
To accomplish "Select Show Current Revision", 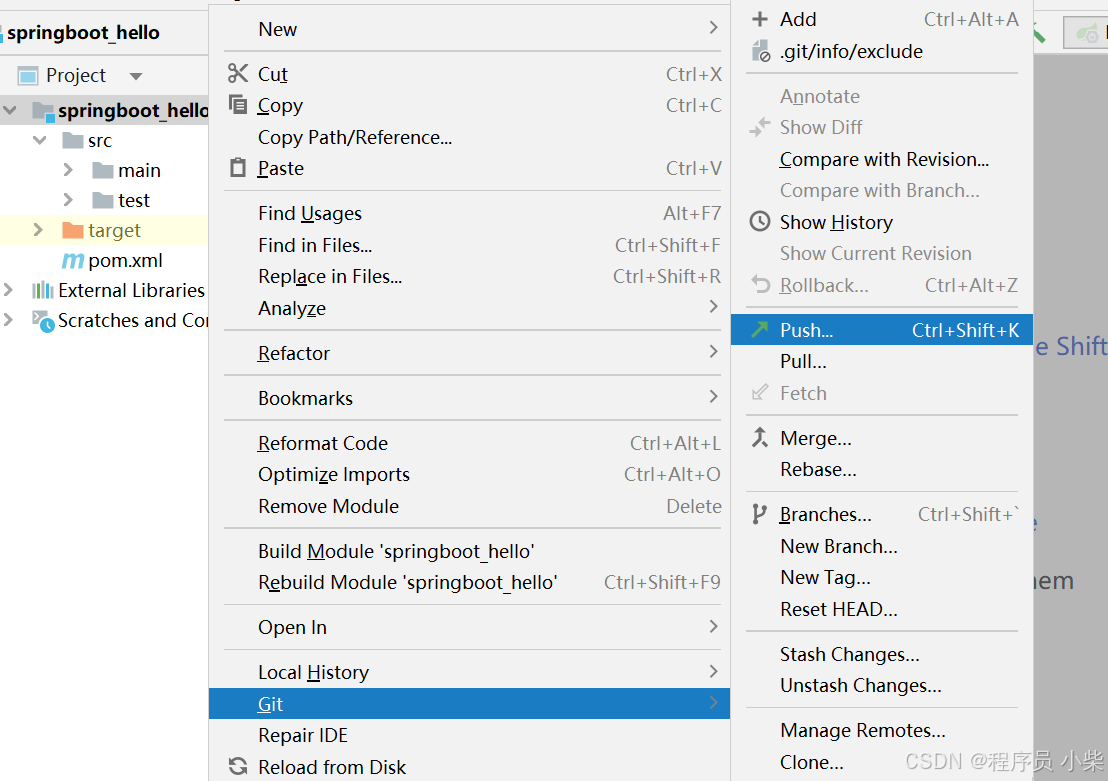I will (882, 253).
